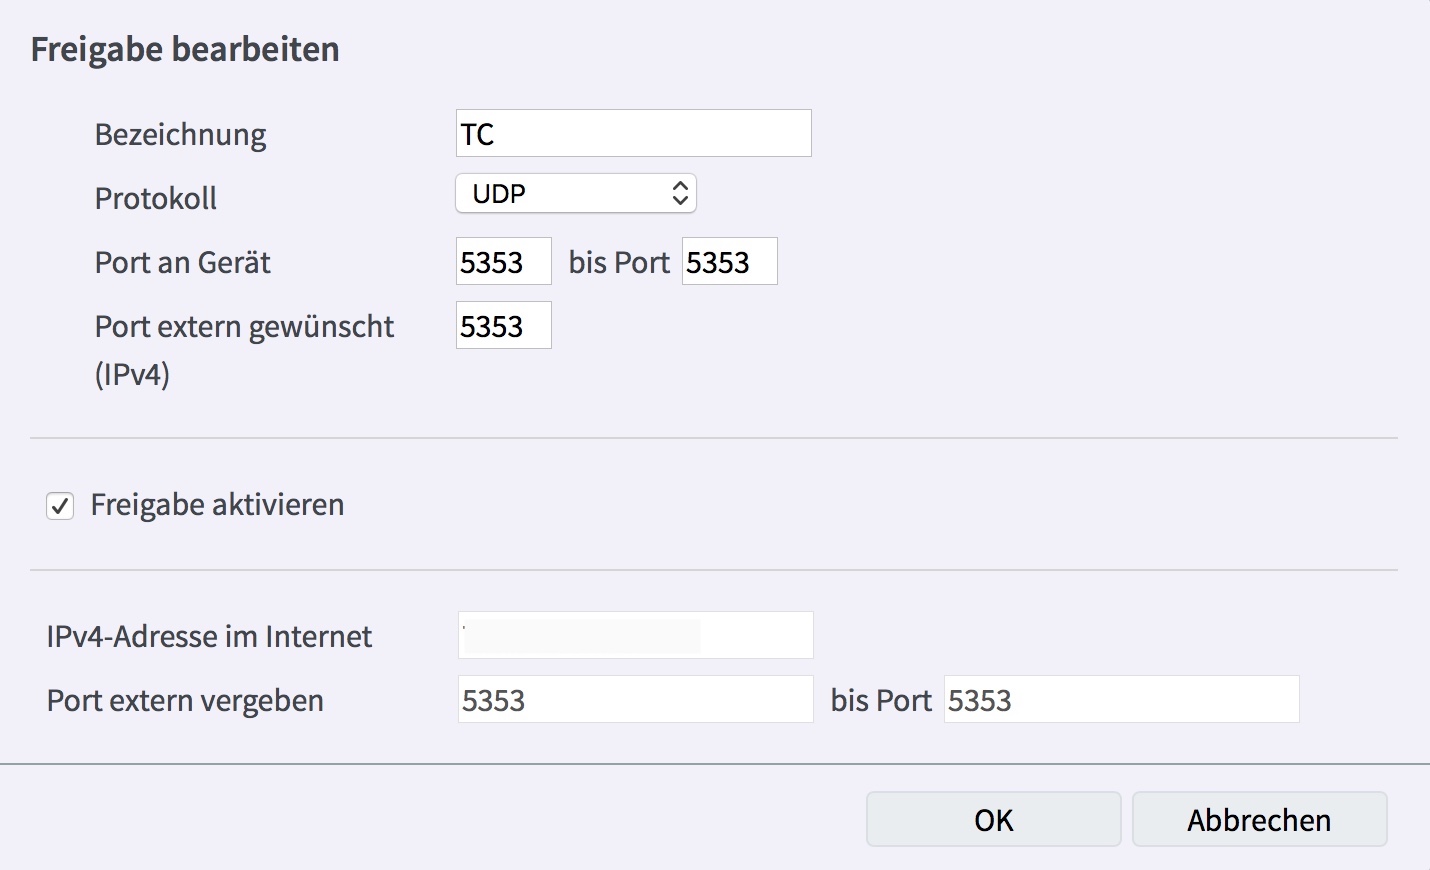Viewport: 1430px width, 870px height.
Task: Click the Port extern gewünscht input field
Action: pyautogui.click(x=503, y=326)
